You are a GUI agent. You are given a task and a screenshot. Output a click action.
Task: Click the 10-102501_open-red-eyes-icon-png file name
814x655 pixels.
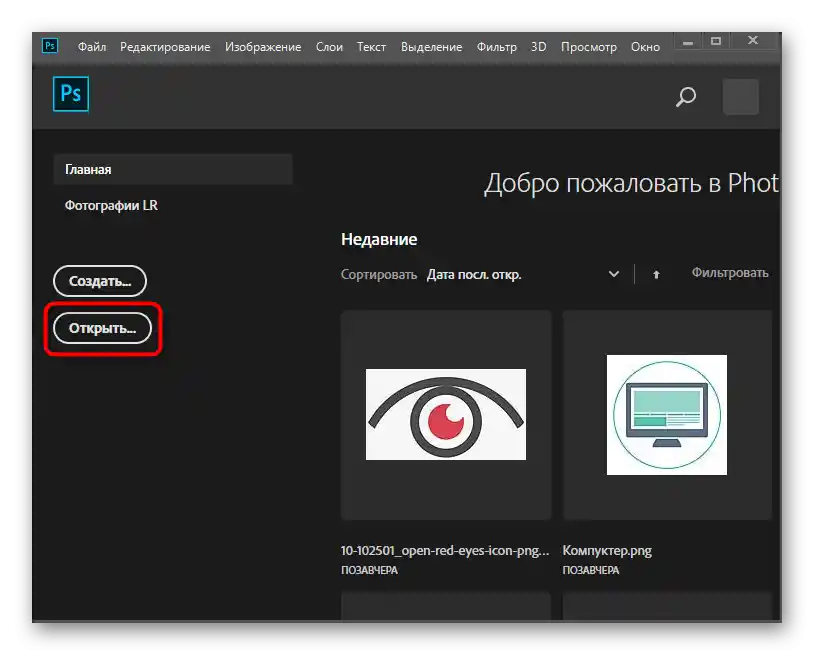click(445, 551)
